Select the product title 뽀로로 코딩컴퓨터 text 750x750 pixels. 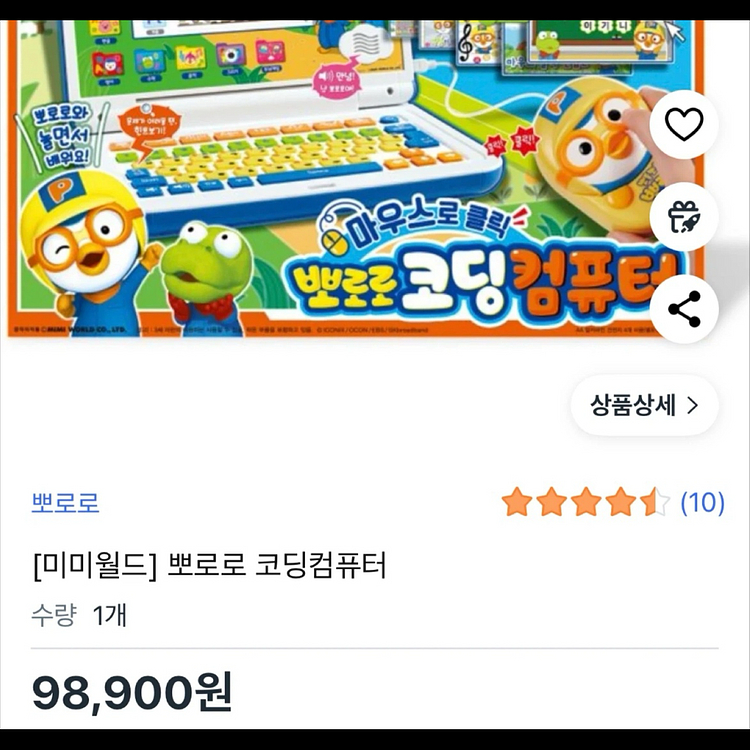[277, 565]
